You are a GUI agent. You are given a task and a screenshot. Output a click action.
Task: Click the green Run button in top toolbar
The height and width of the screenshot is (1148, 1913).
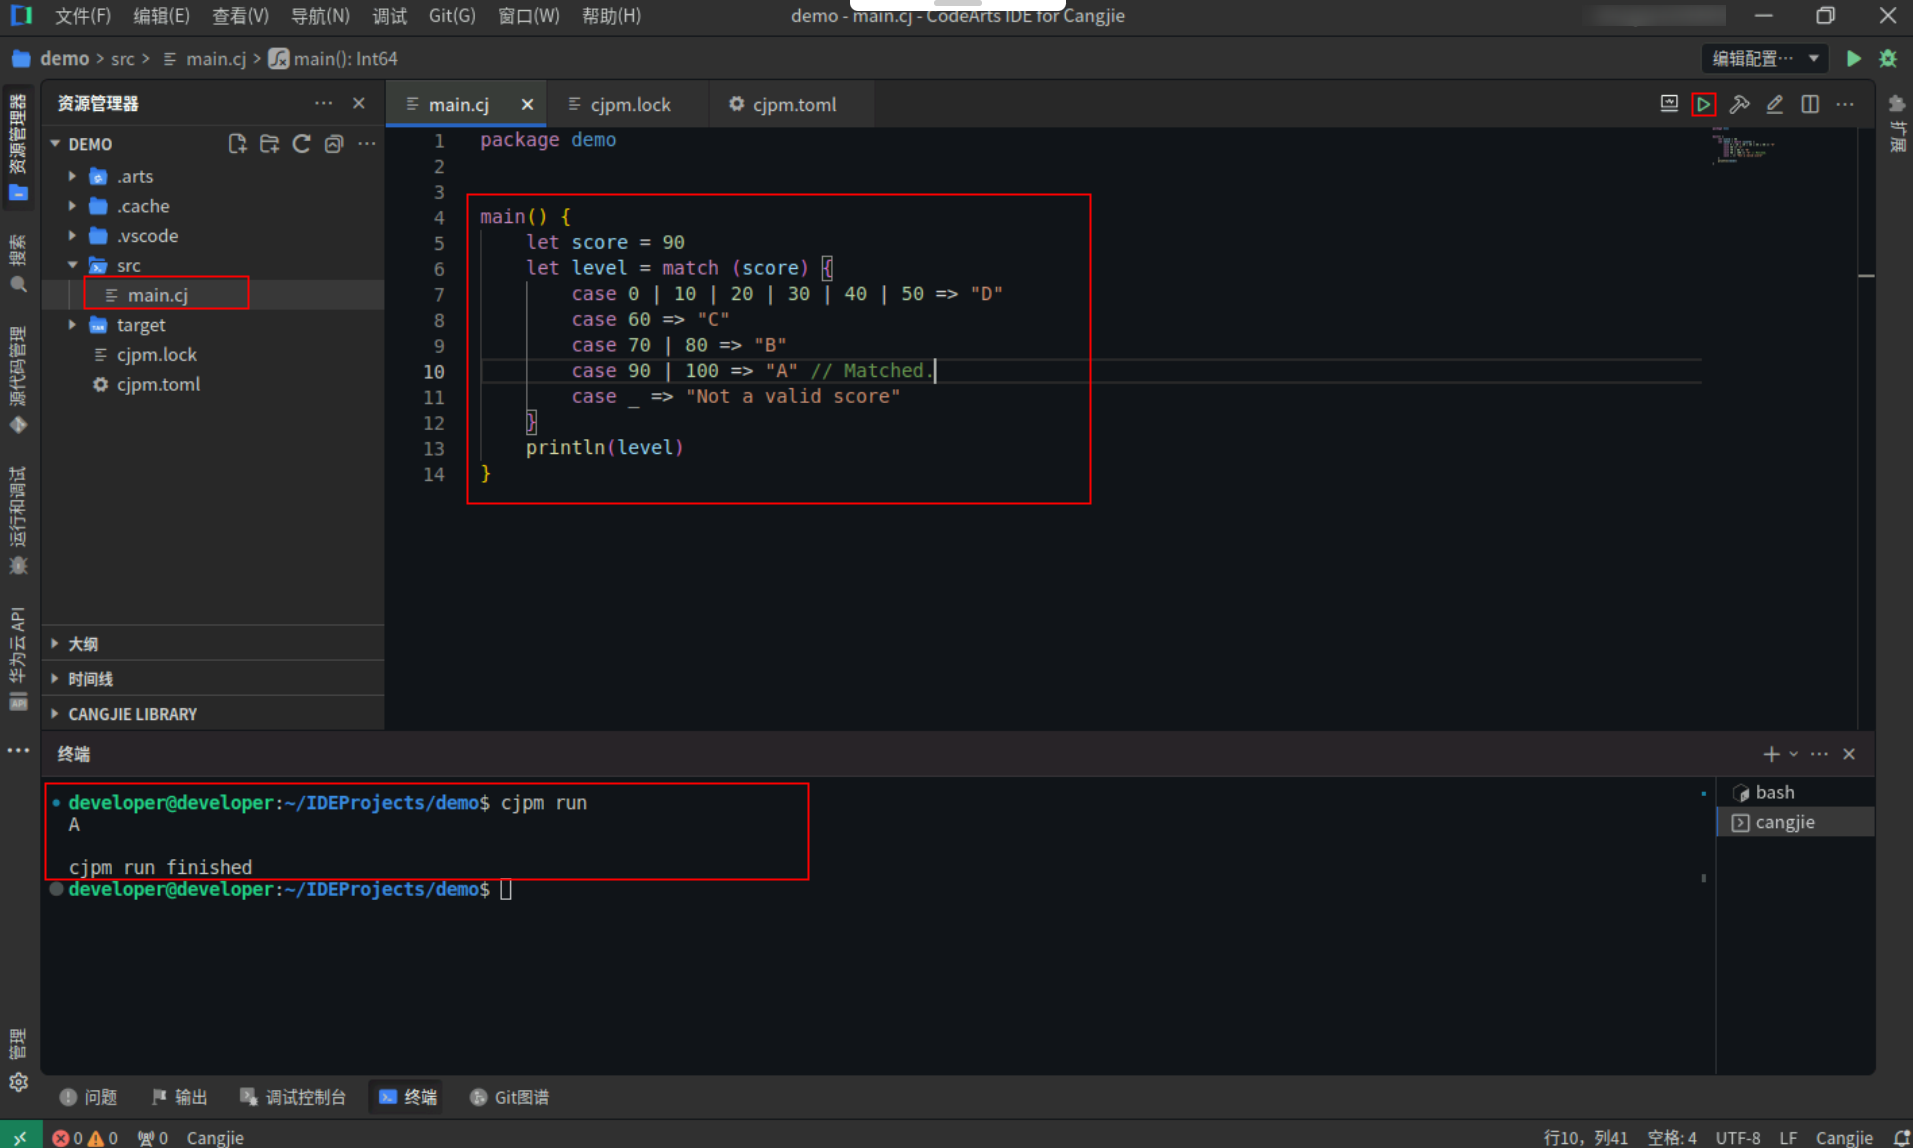tap(1853, 59)
